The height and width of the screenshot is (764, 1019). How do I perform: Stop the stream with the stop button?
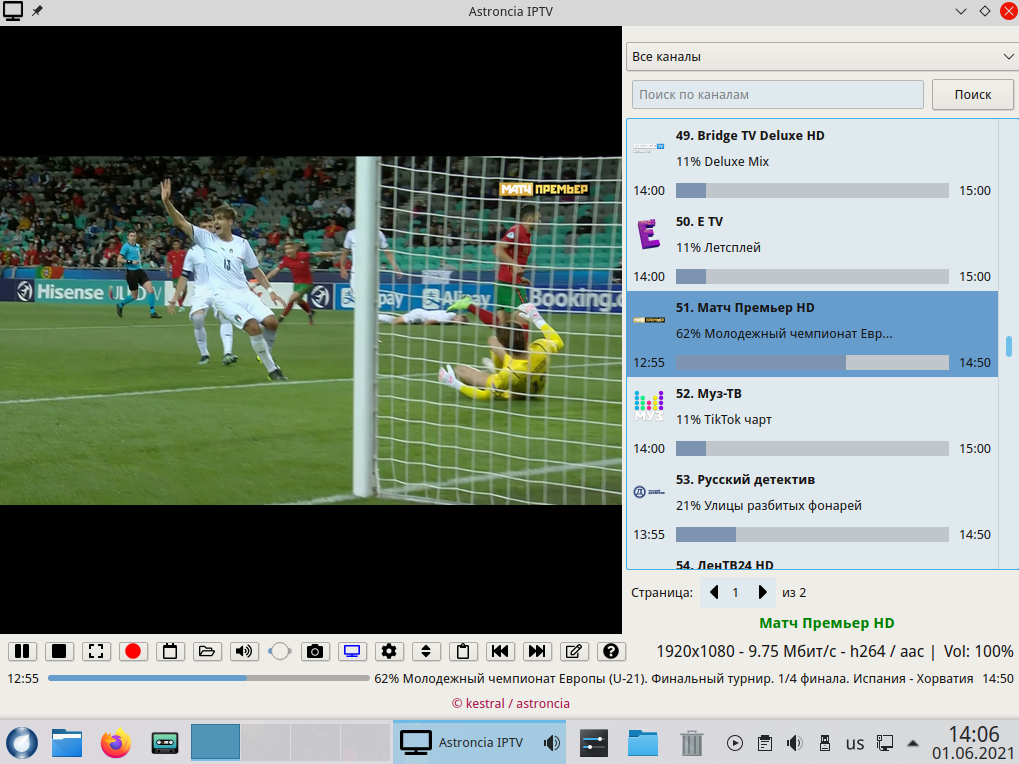pos(59,651)
